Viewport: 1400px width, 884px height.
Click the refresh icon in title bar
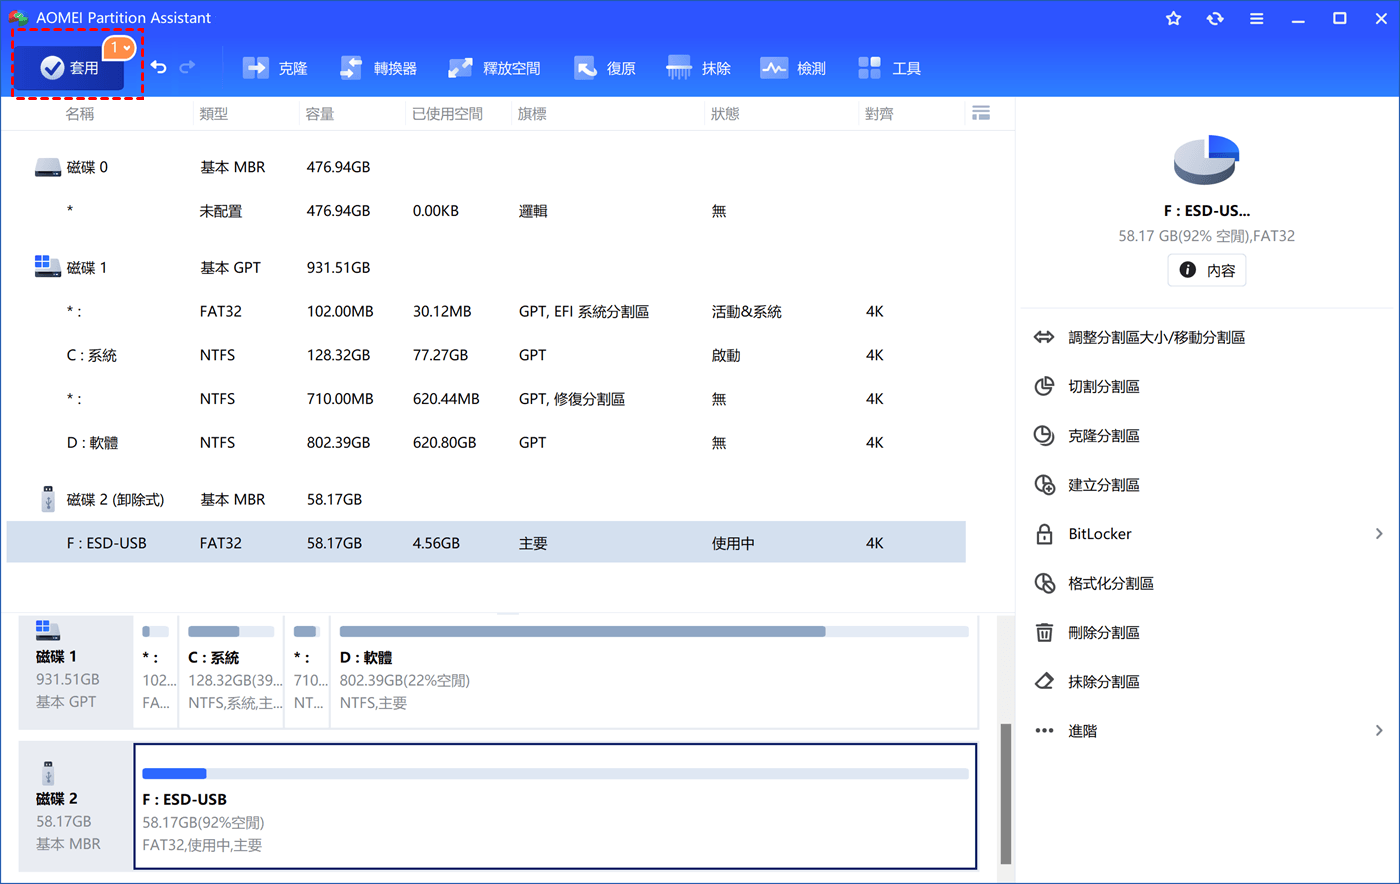point(1215,19)
